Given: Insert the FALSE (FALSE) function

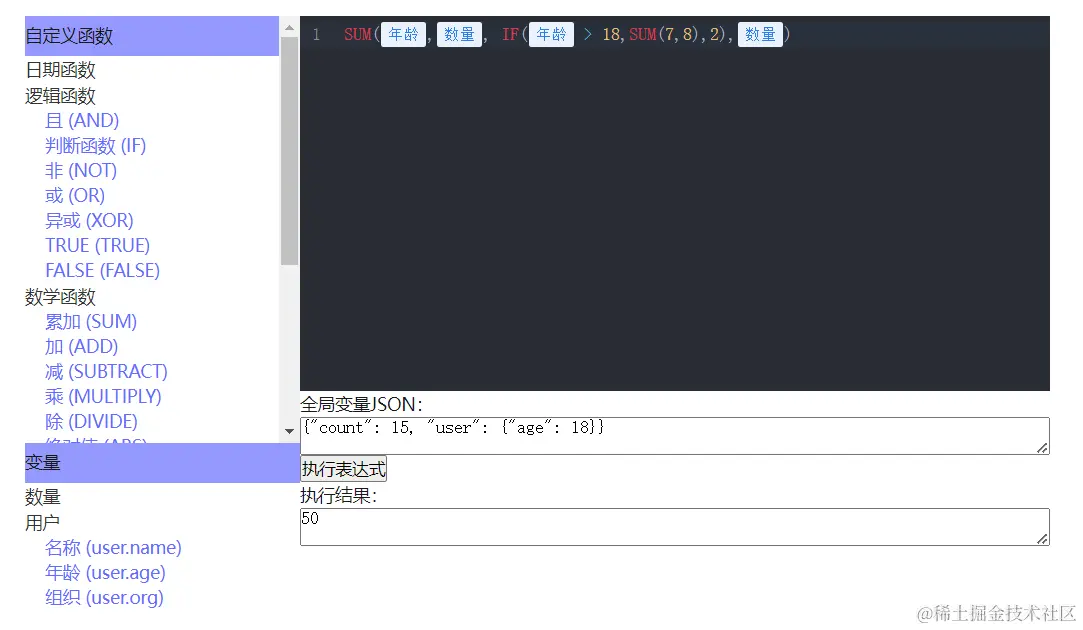Looking at the screenshot, I should pyautogui.click(x=102, y=270).
